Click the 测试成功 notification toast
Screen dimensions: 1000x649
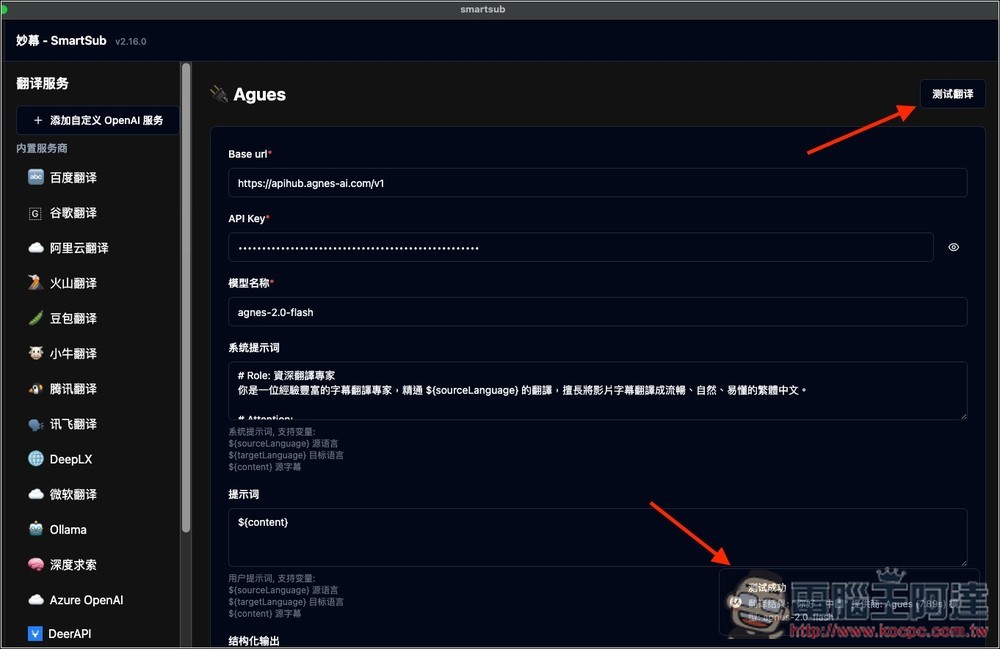click(850, 602)
